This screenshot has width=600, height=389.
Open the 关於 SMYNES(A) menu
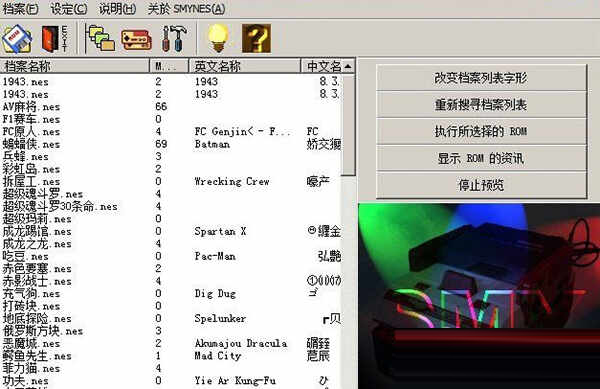(x=186, y=8)
